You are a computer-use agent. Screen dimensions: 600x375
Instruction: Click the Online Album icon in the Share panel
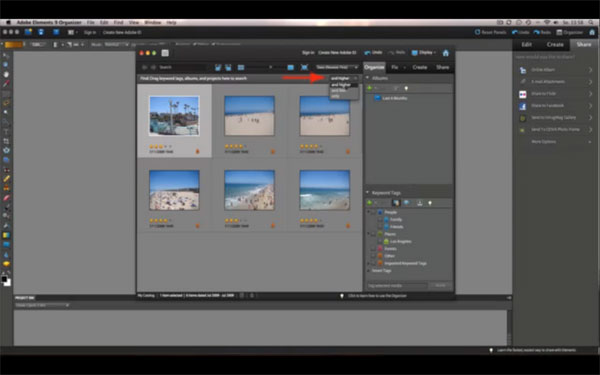click(522, 70)
